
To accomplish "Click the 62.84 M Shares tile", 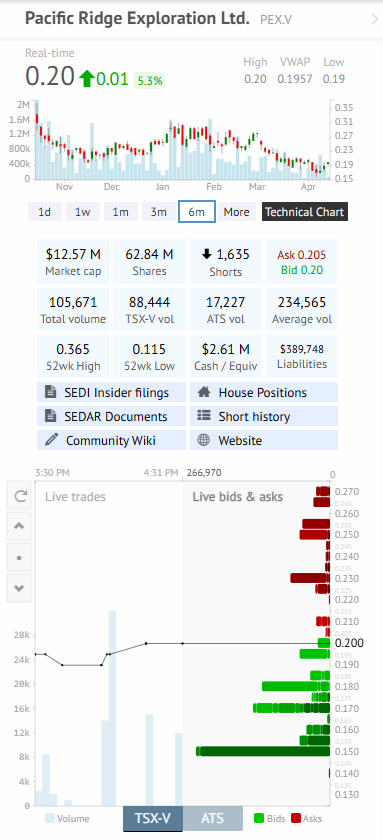I will pos(149,261).
